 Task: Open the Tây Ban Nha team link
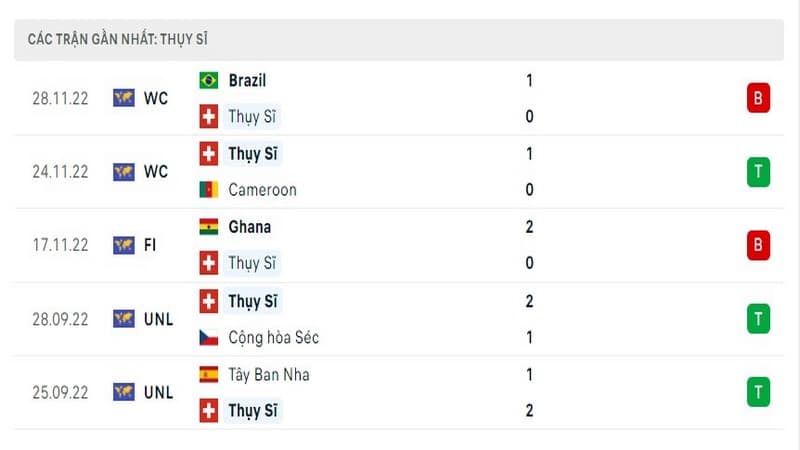(269, 375)
